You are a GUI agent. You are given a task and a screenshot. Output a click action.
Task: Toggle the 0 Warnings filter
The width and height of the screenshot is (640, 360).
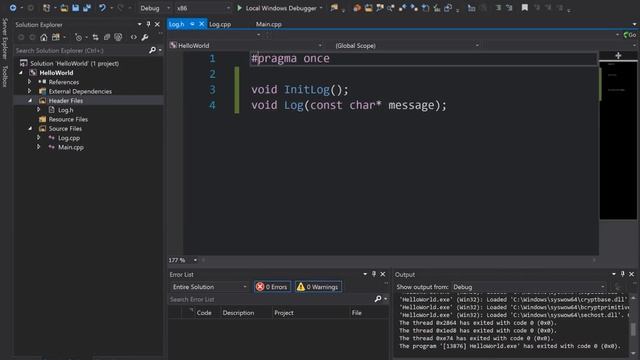tap(318, 287)
